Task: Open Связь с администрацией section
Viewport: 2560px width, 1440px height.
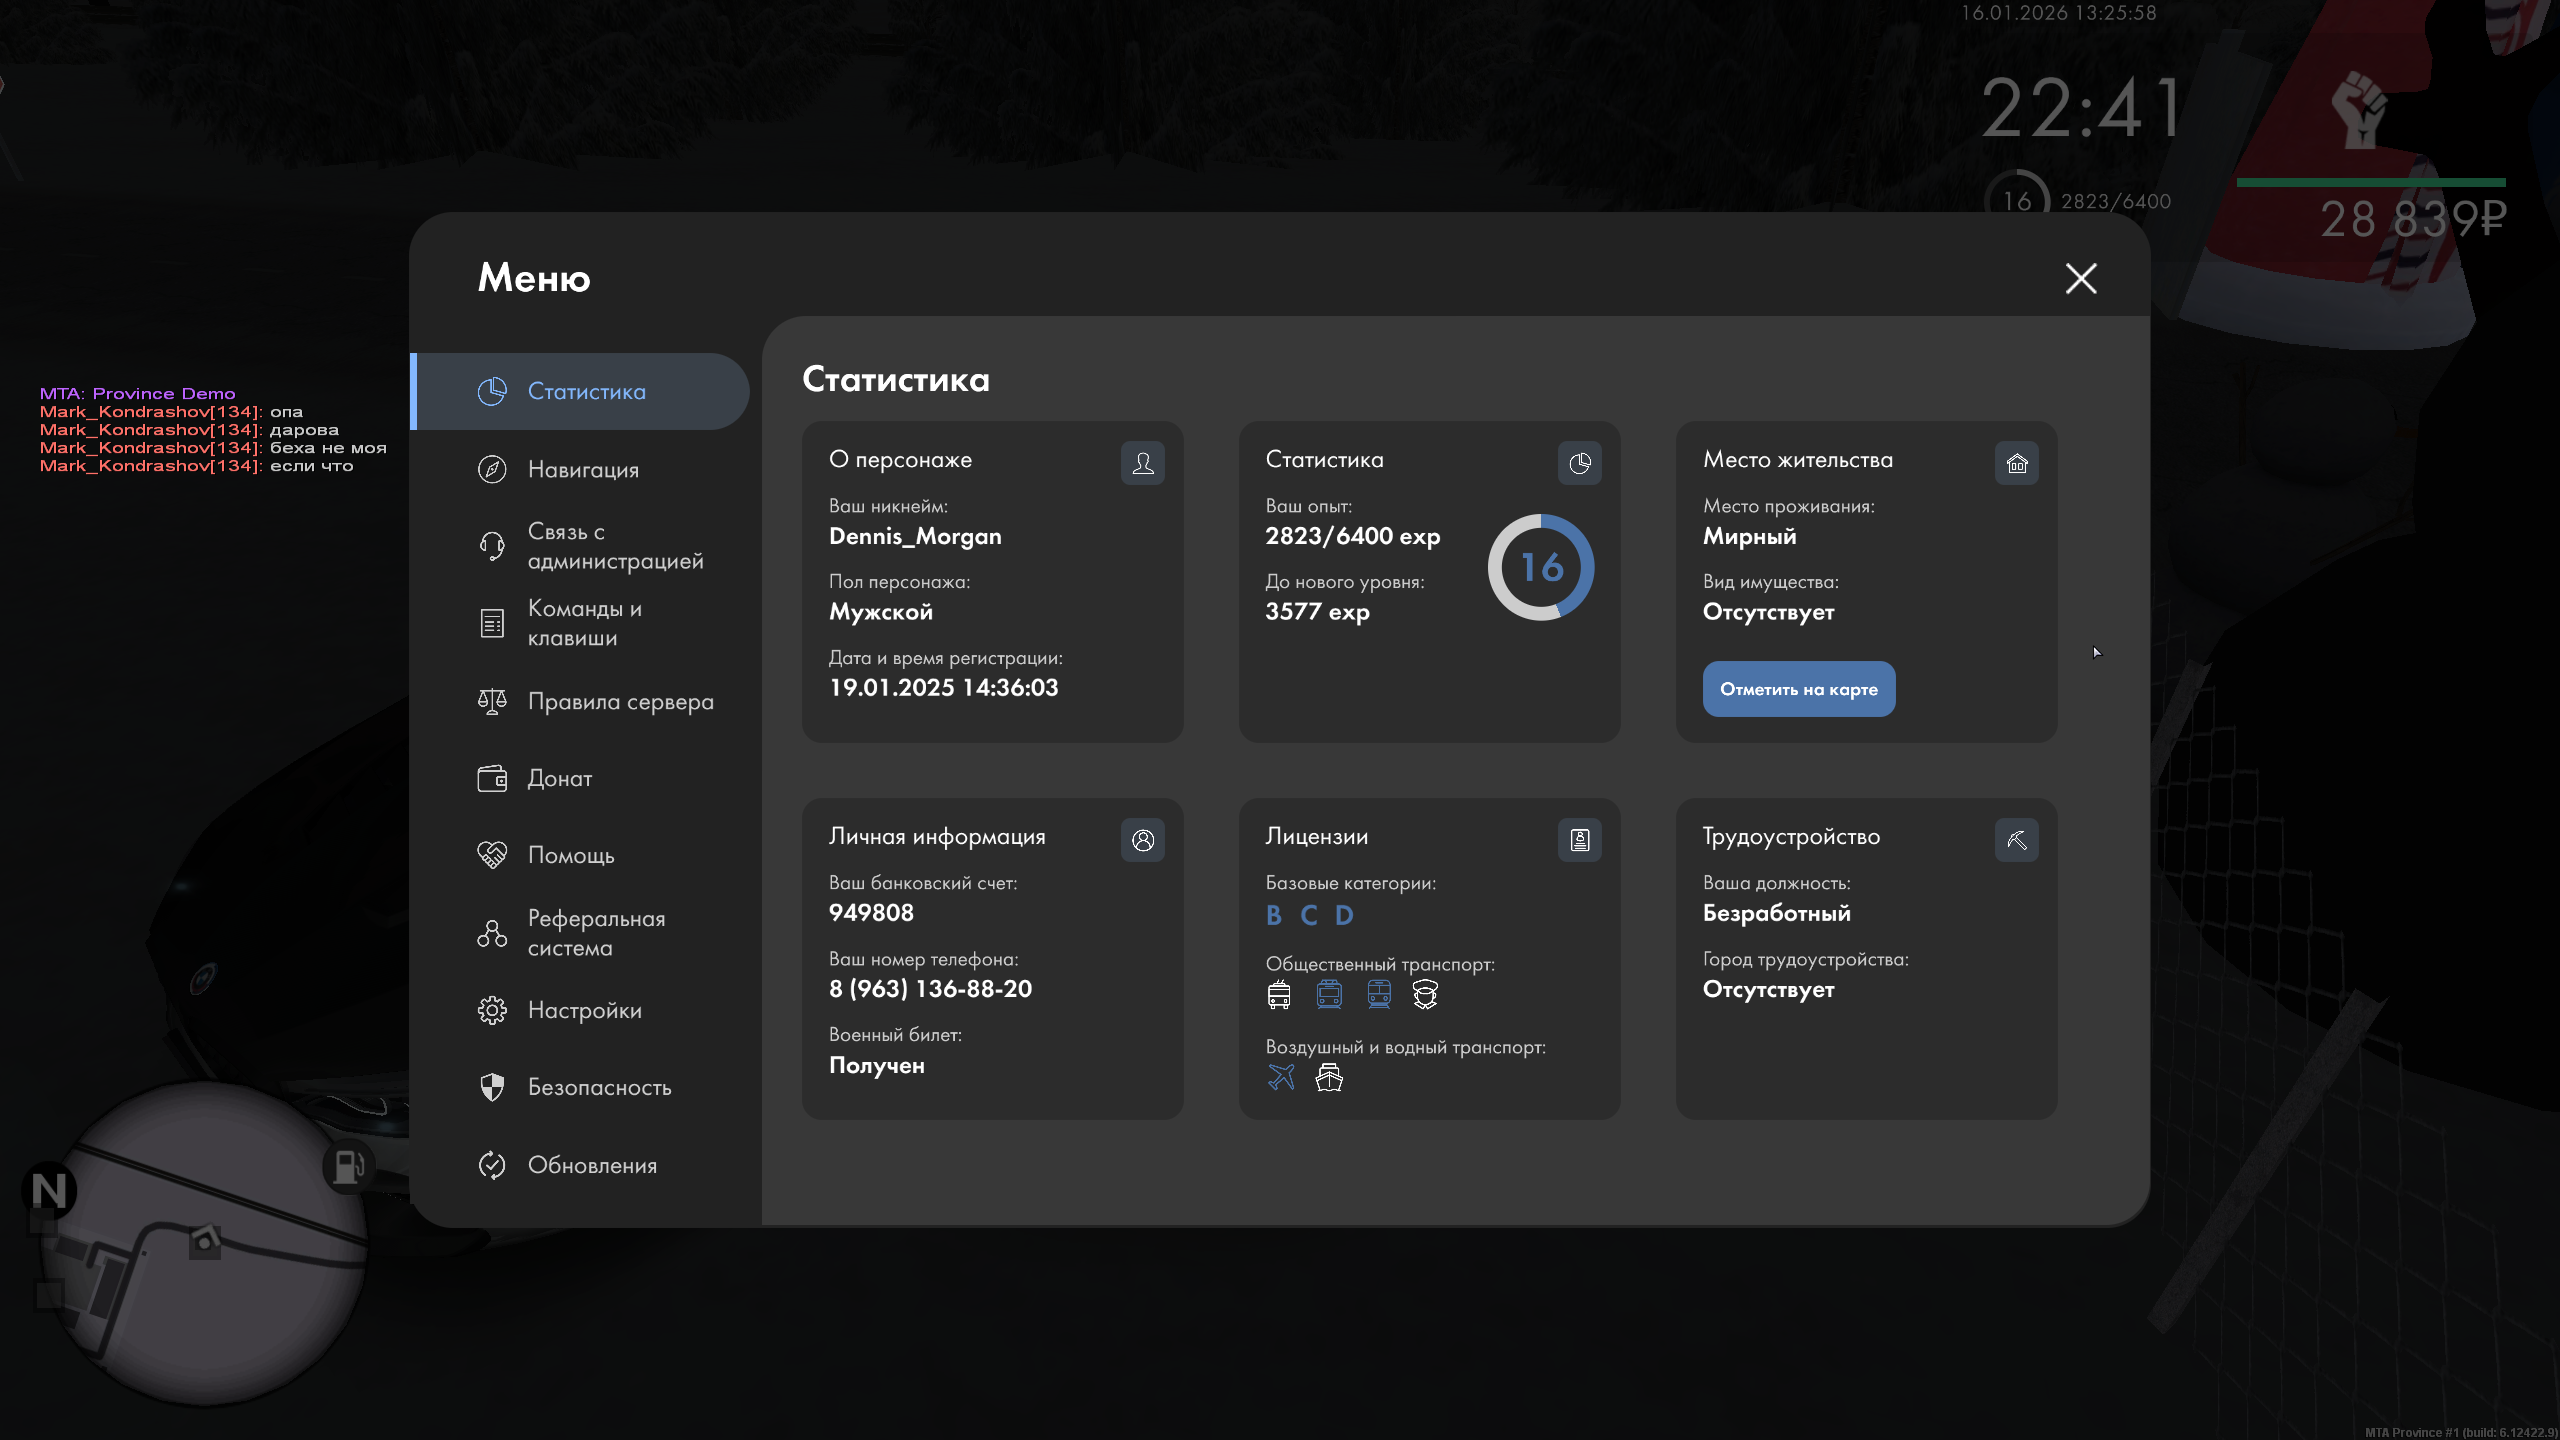Action: 614,546
